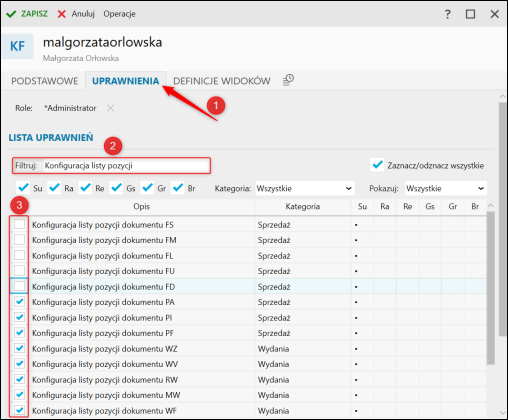This screenshot has width=508, height=420.
Task: Open the change history icon tab
Action: 288,80
